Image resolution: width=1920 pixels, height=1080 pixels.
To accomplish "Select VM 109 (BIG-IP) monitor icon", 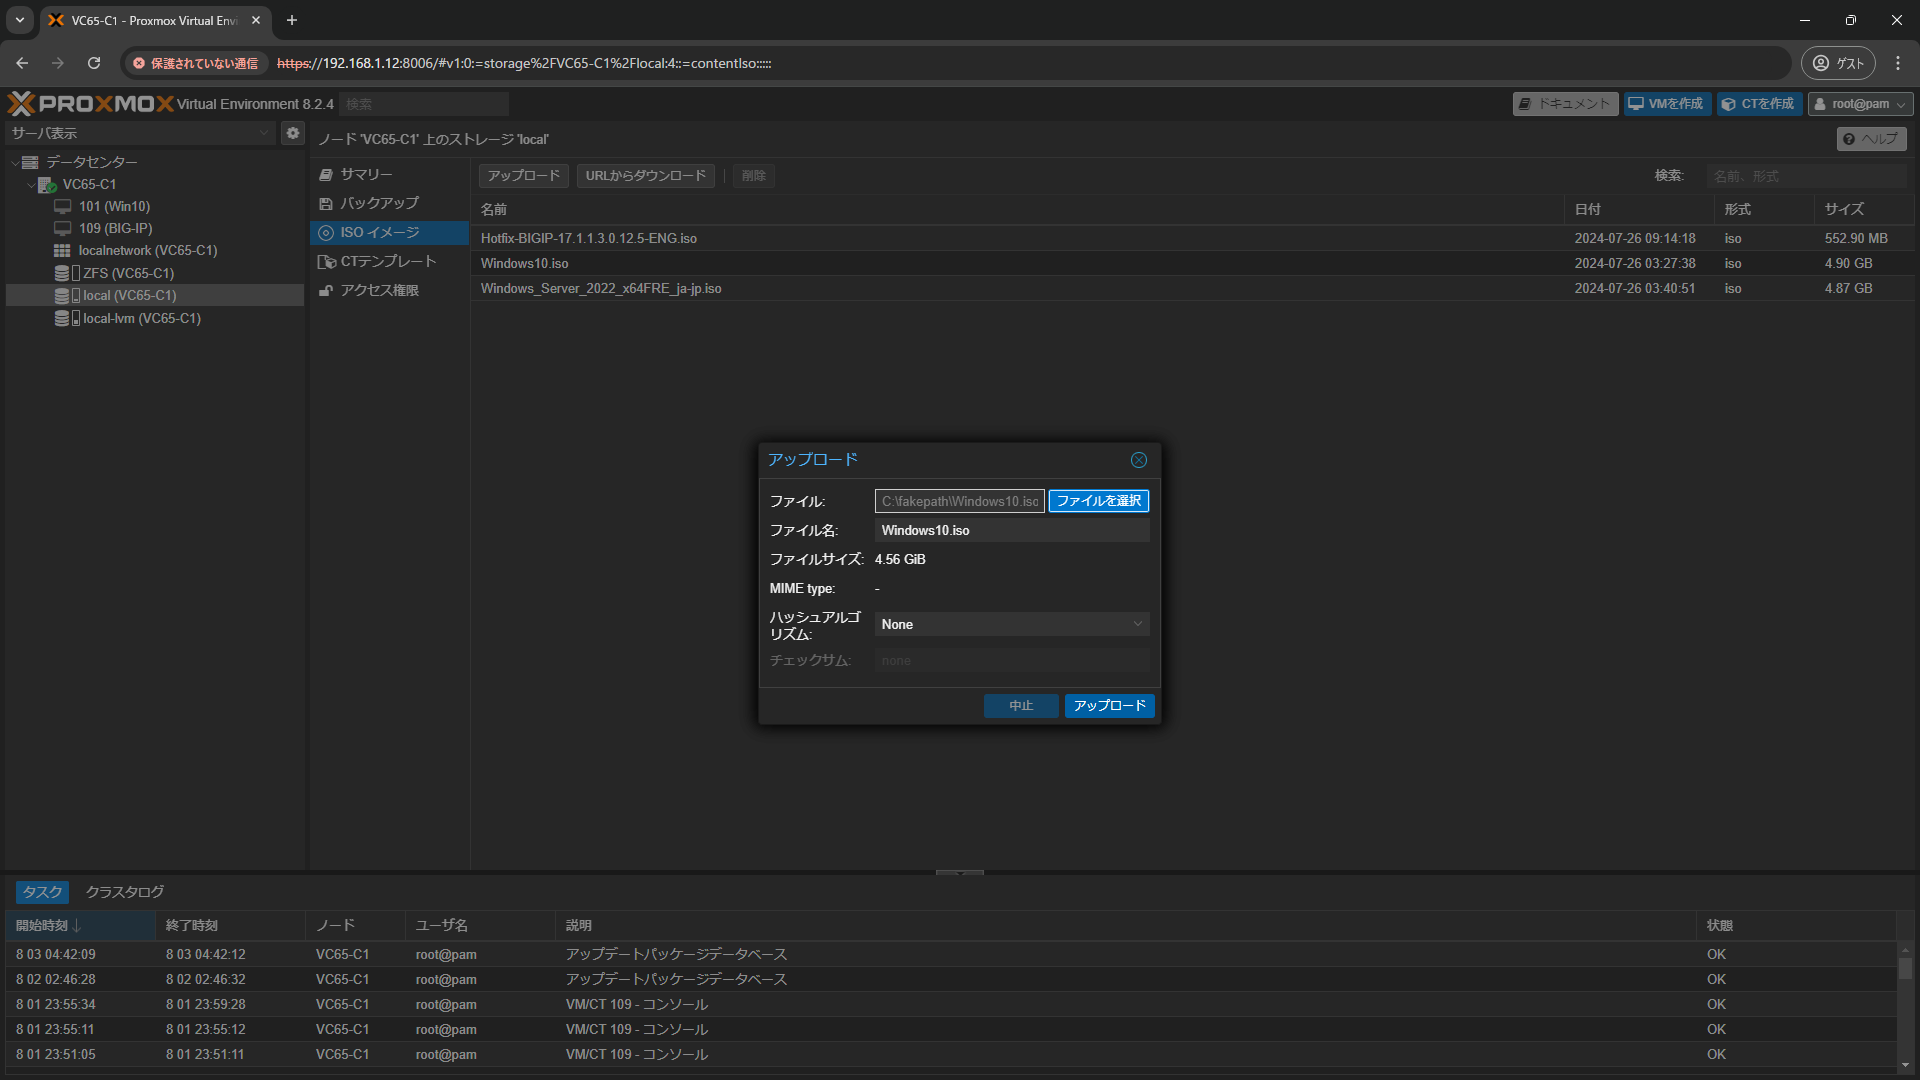I will coord(63,228).
